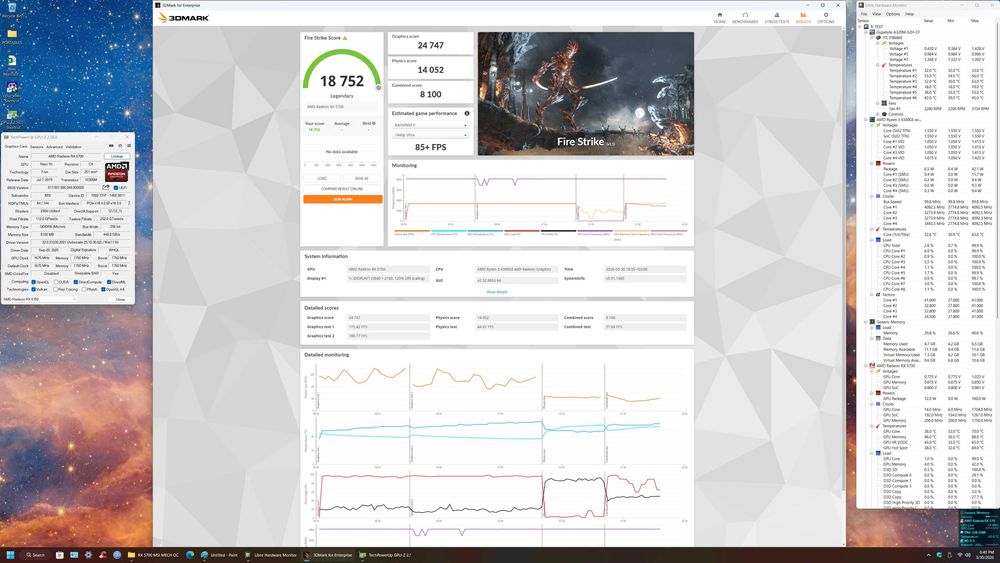The height and width of the screenshot is (563, 1000).
Task: Click the BIOS export share icon in GPU-Z
Action: click(x=106, y=187)
